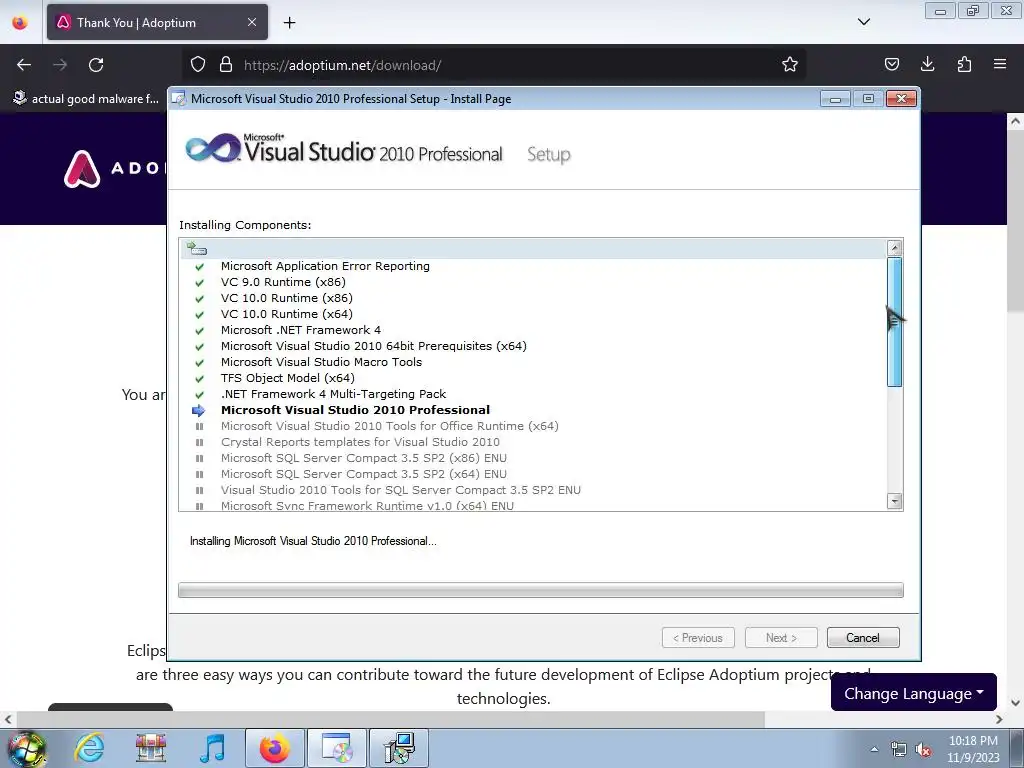Image resolution: width=1024 pixels, height=768 pixels.
Task: Click pending icon beside Tools for Office Runtime
Action: coord(199,426)
